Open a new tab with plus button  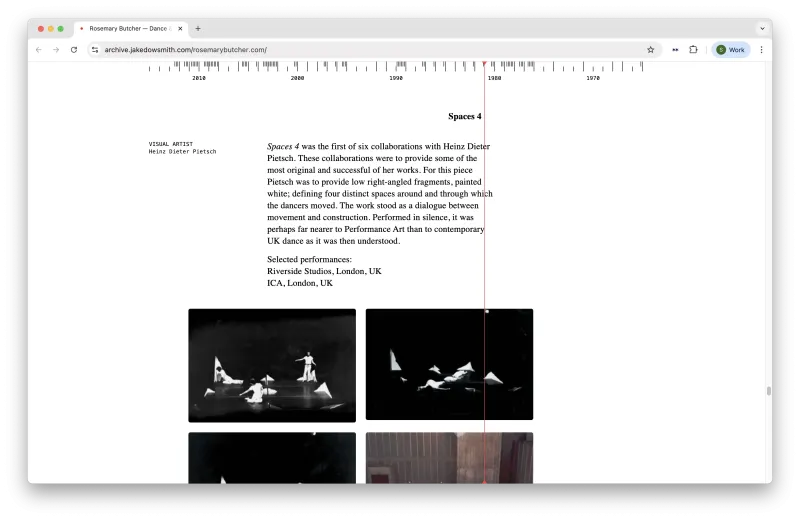click(198, 29)
